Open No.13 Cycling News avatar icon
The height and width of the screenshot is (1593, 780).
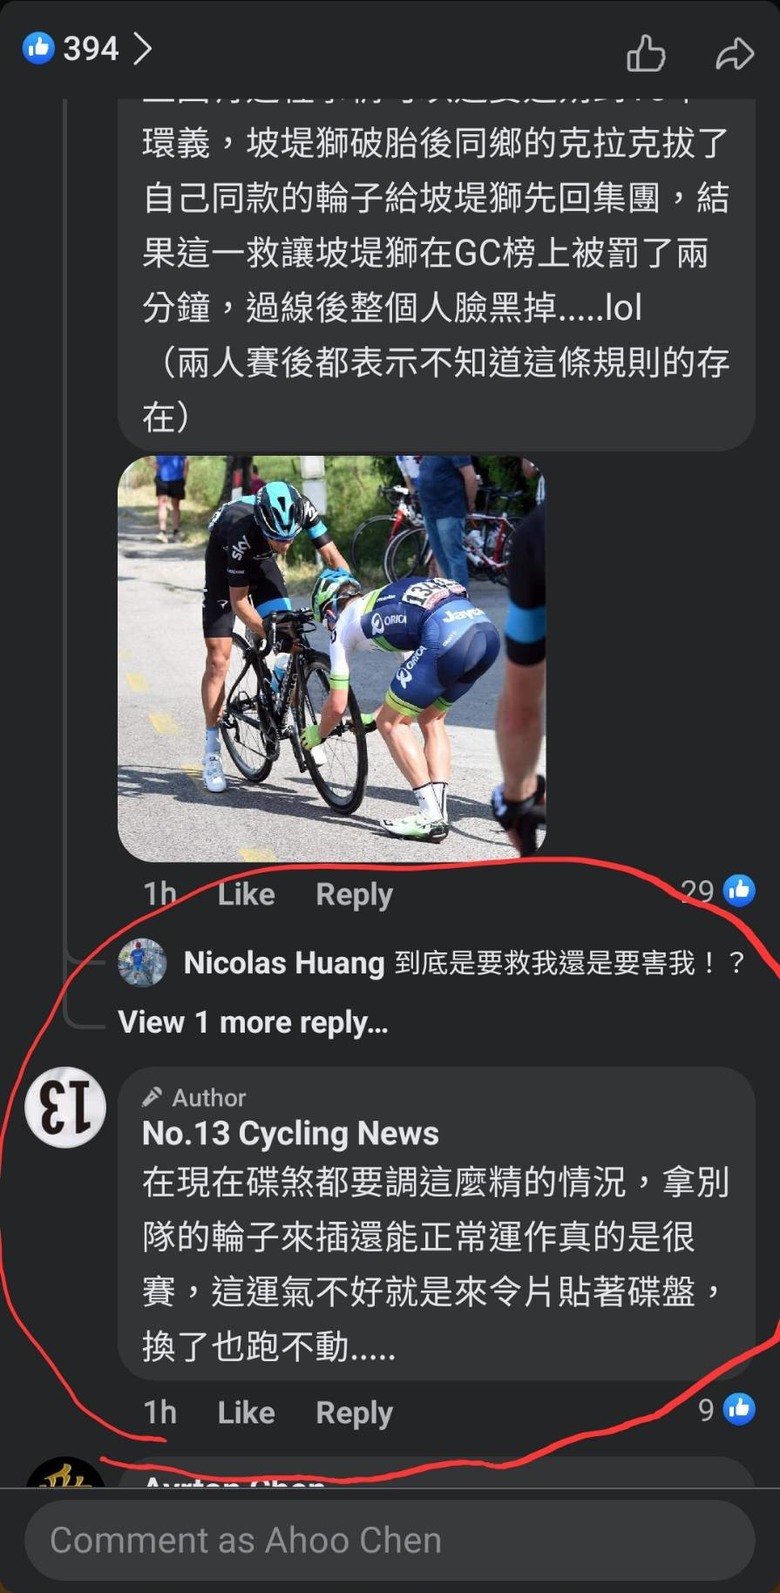[65, 1108]
